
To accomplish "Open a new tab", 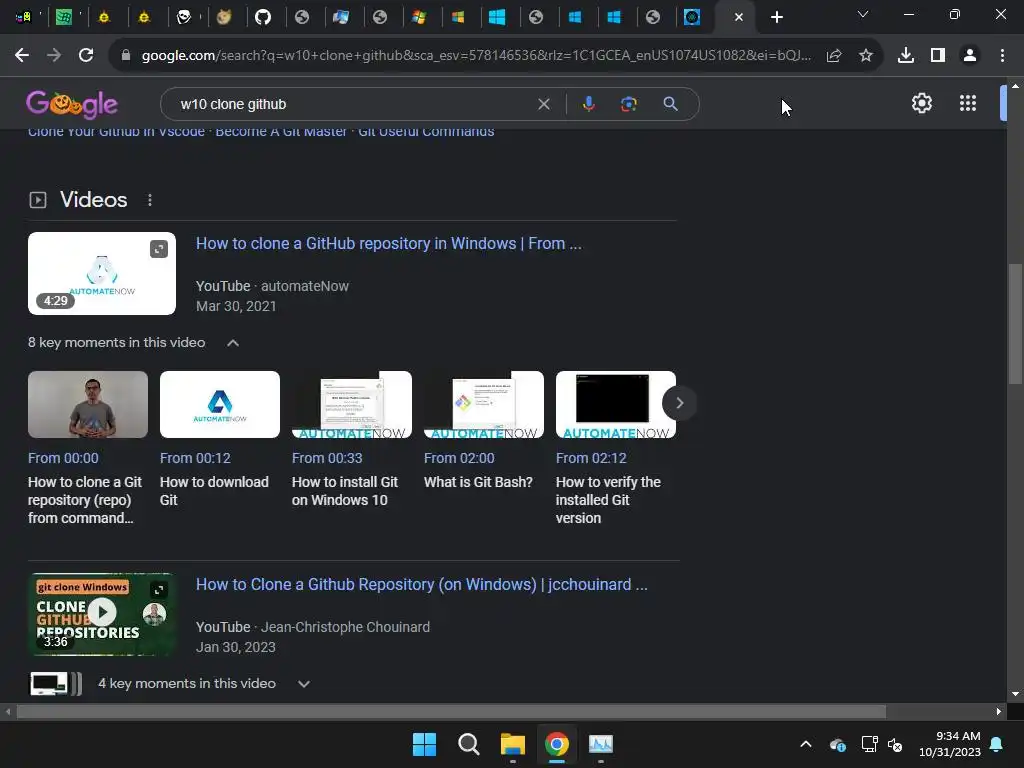I will [x=776, y=17].
